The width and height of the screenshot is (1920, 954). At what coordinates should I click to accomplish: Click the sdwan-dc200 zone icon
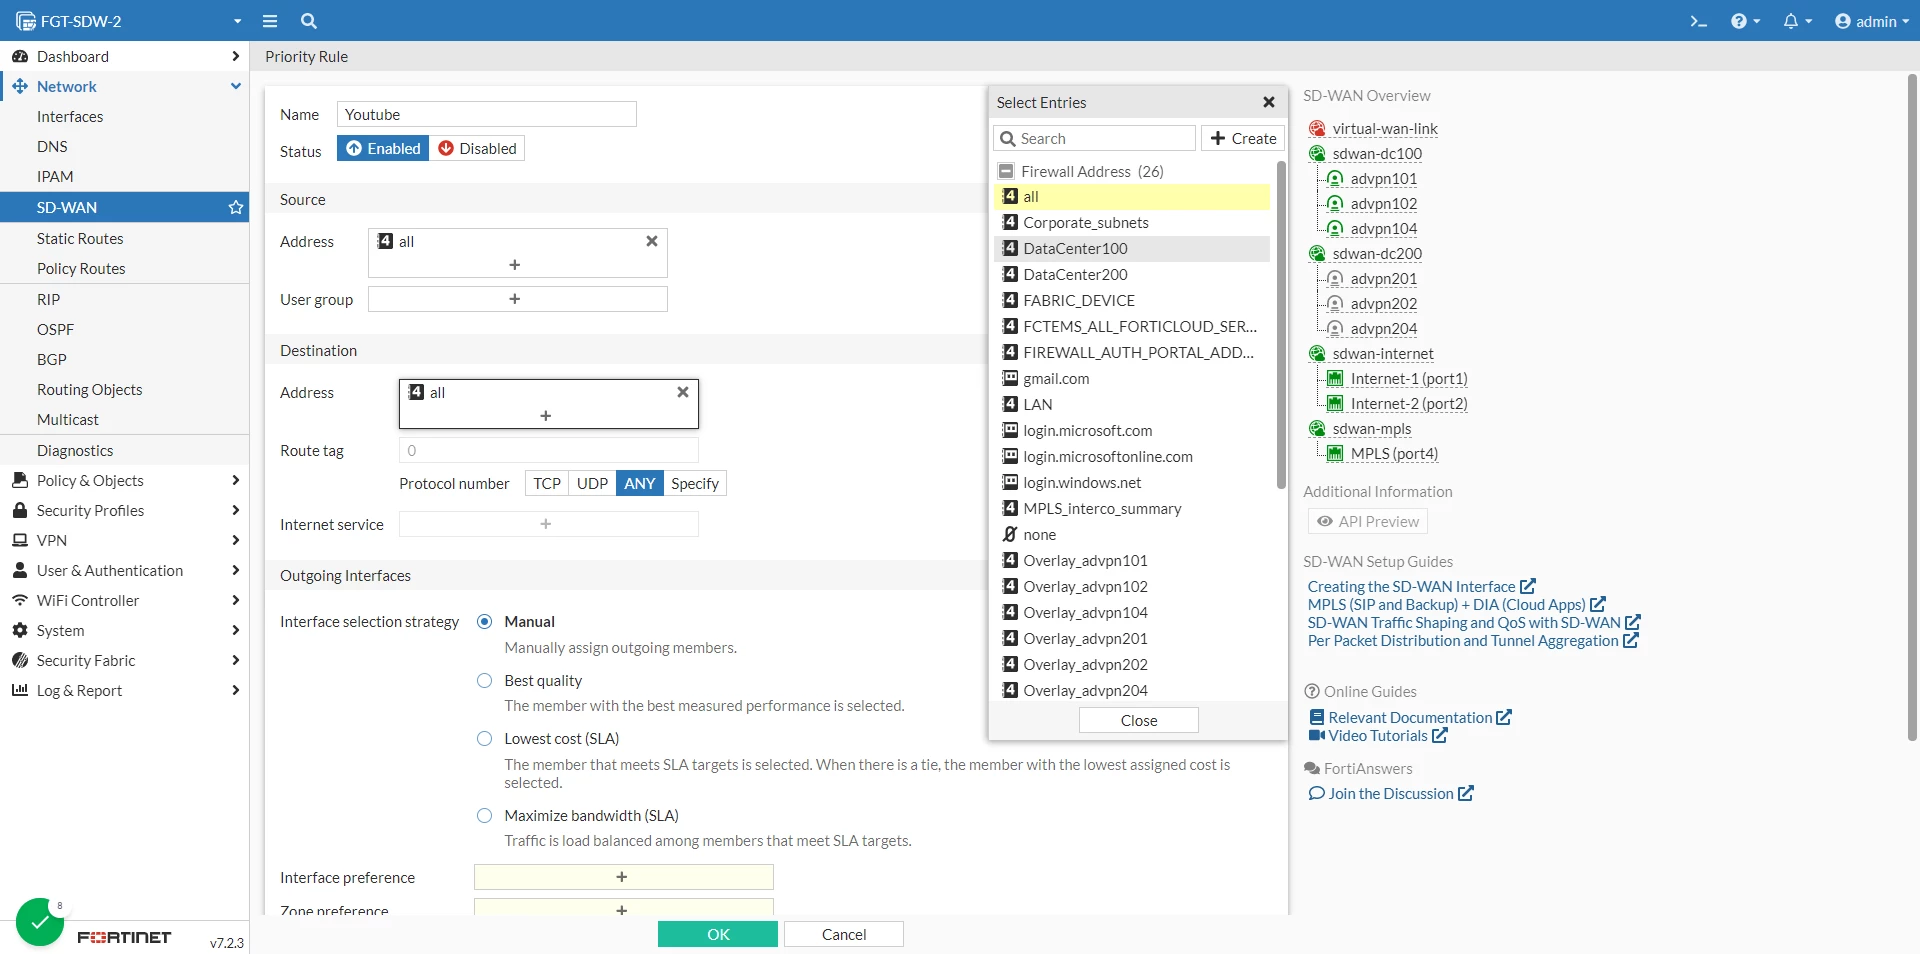click(1318, 254)
